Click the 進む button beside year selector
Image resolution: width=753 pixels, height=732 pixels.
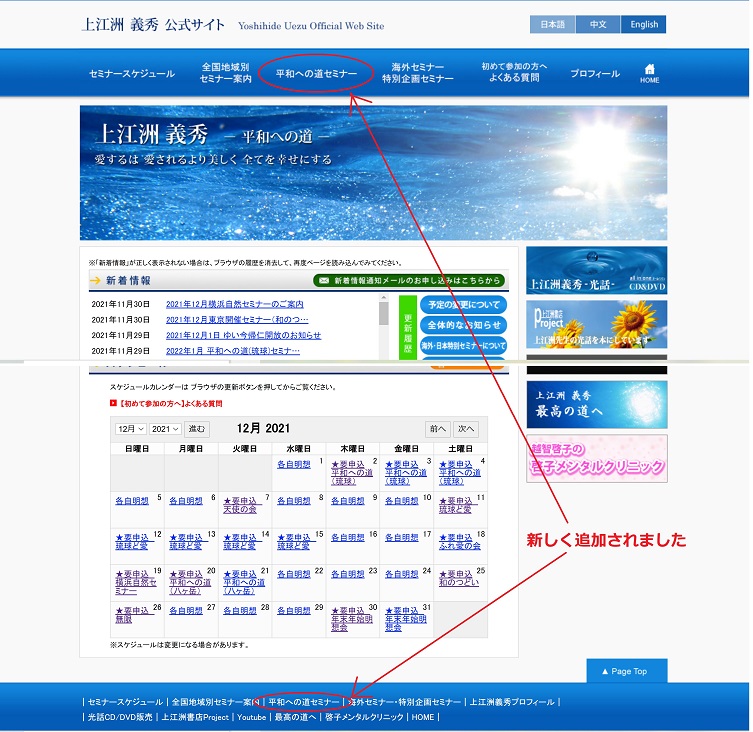coord(197,429)
